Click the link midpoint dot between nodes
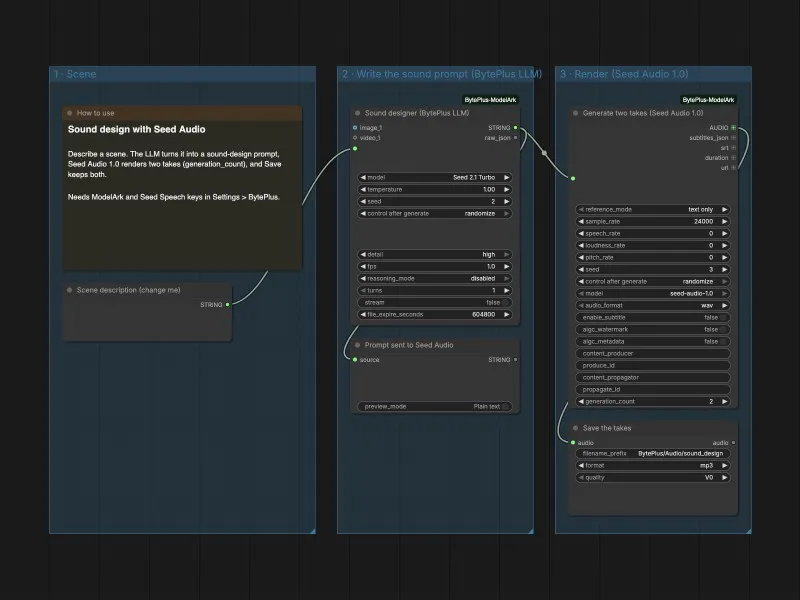Image resolution: width=800 pixels, height=600 pixels. pyautogui.click(x=544, y=153)
